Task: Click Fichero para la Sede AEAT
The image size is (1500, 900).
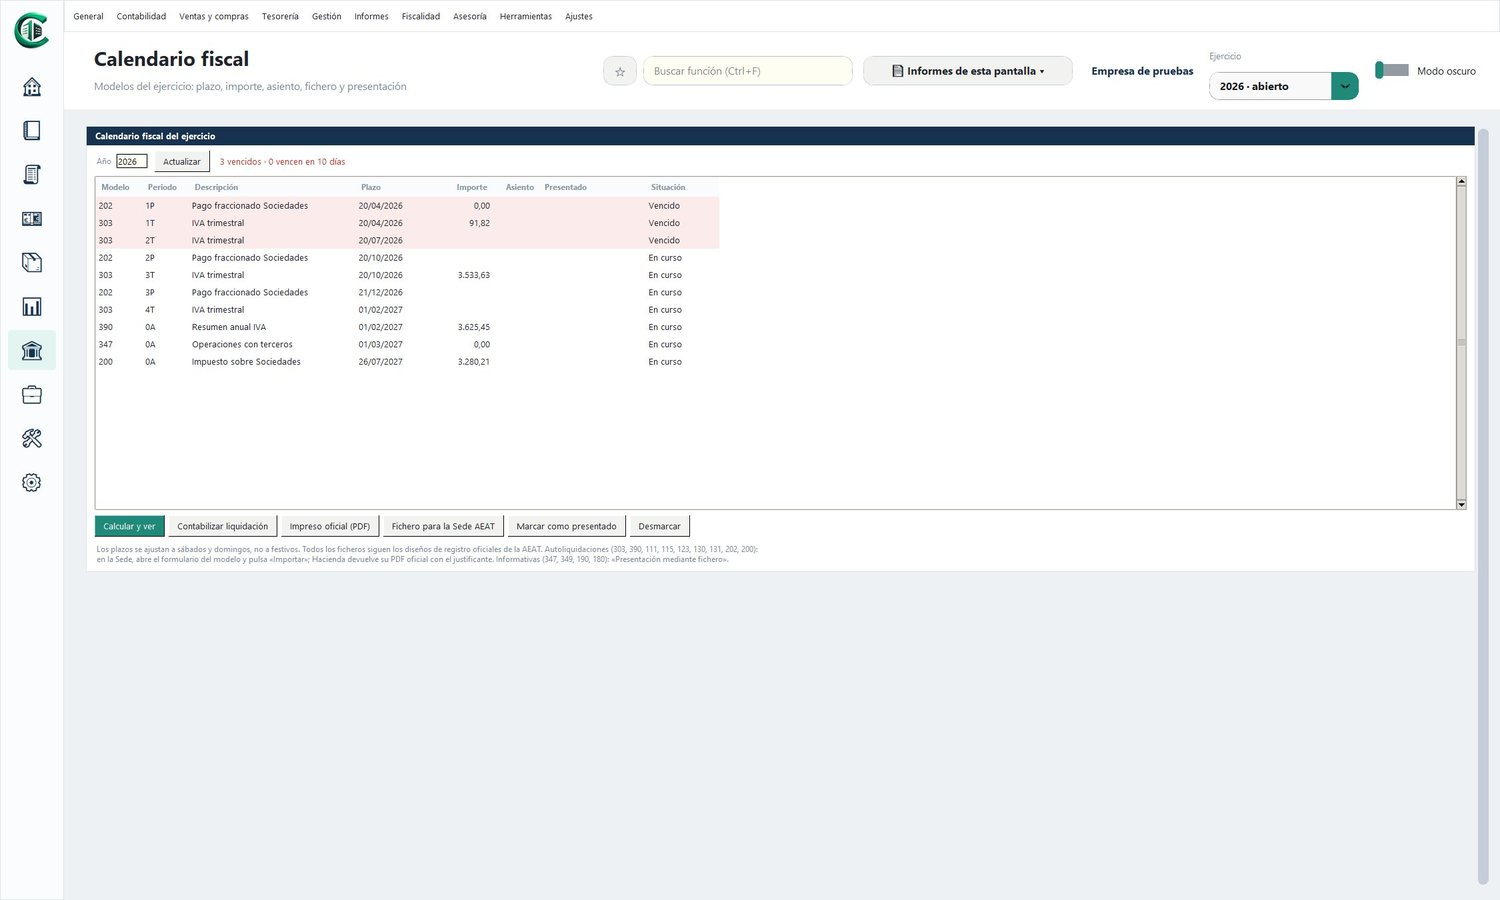Action: click(x=443, y=526)
